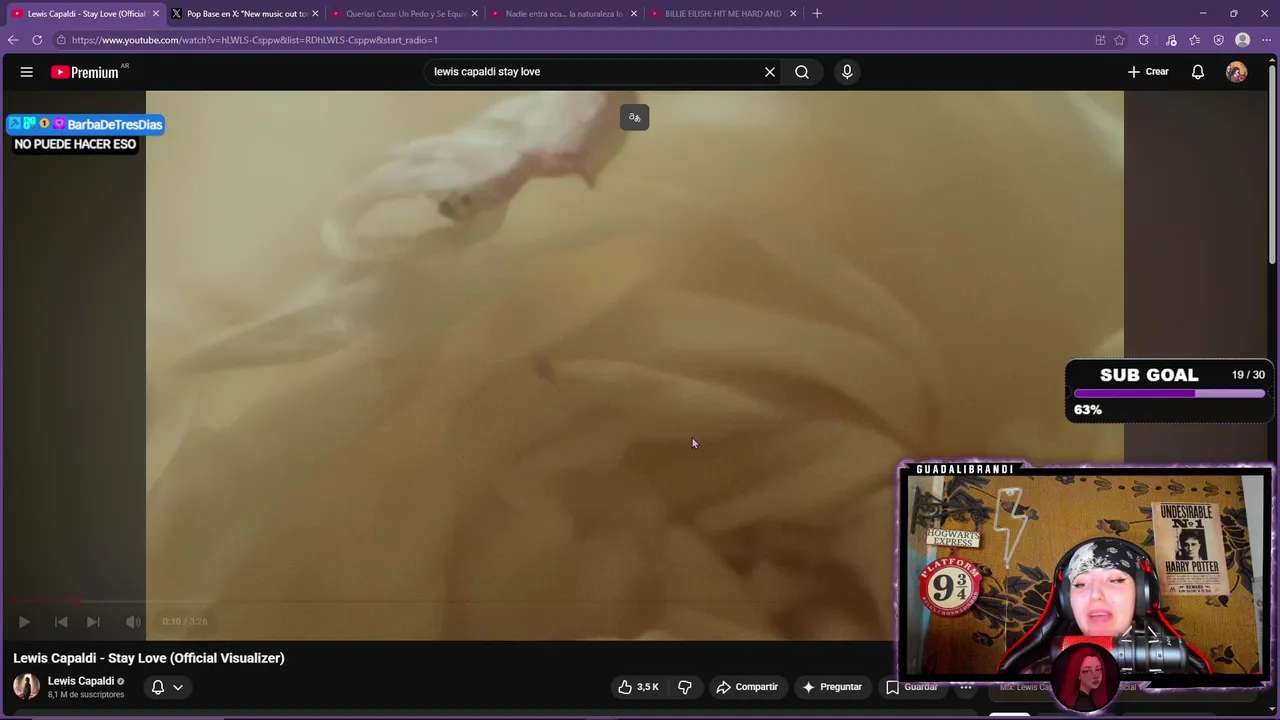Play the video
This screenshot has height=720, width=1280.
(24, 622)
